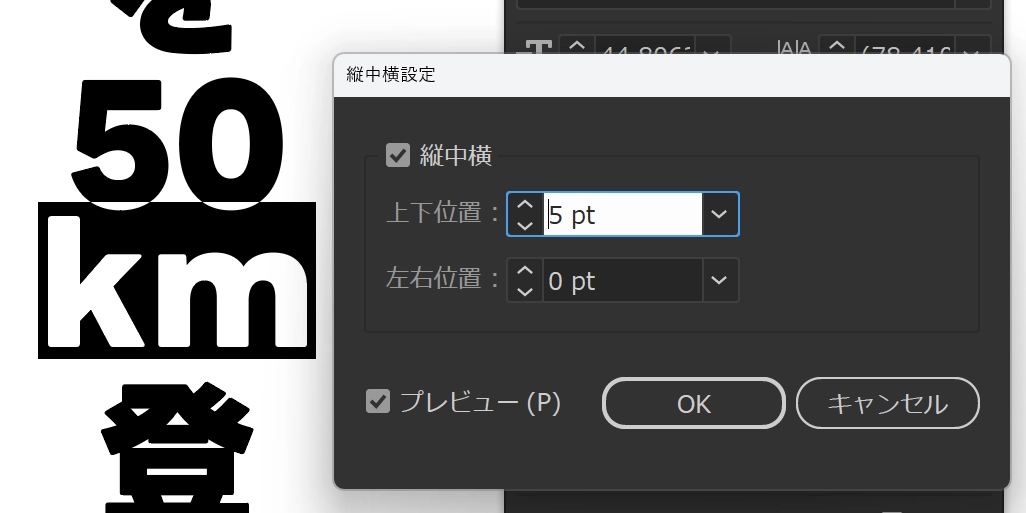This screenshot has height=513, width=1026.
Task: Click the 上下位置 text field showing 5 pt
Action: click(x=622, y=214)
